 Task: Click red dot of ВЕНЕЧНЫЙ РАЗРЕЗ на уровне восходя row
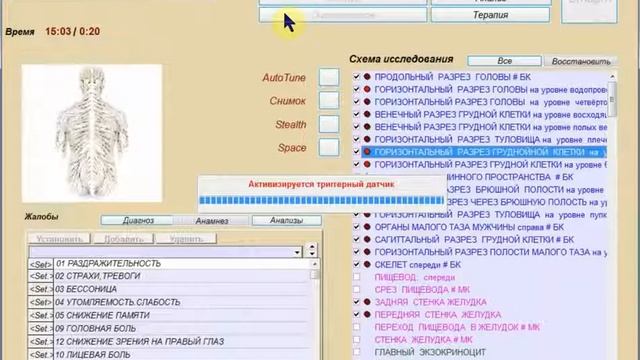click(x=367, y=114)
